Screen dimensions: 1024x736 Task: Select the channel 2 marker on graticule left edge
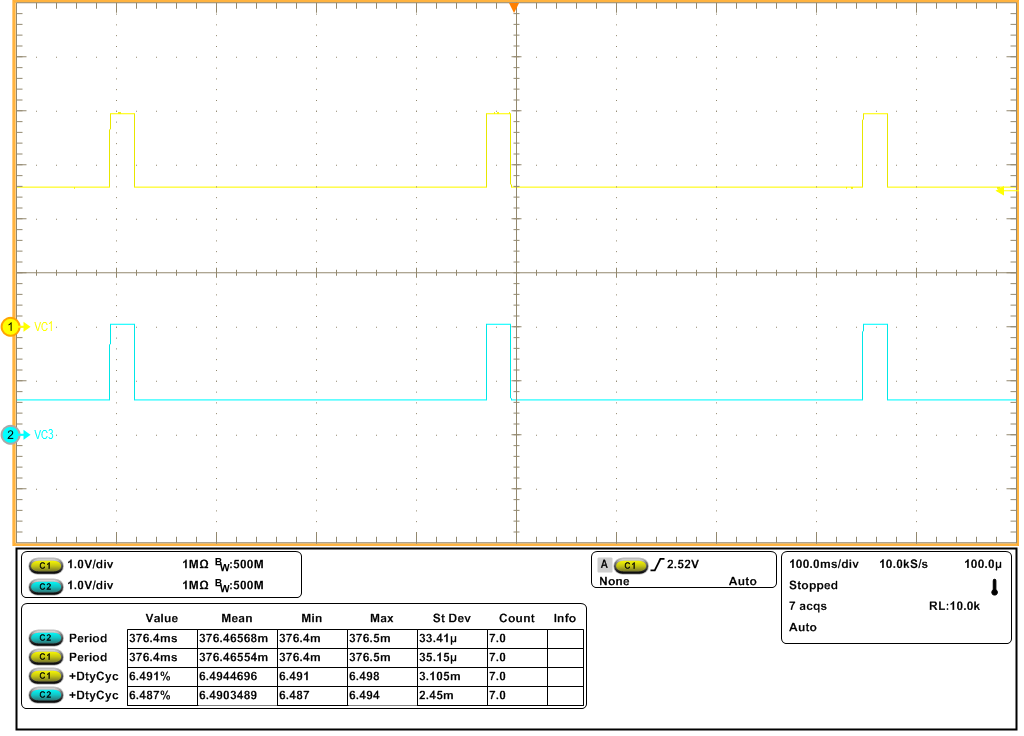click(x=9, y=435)
